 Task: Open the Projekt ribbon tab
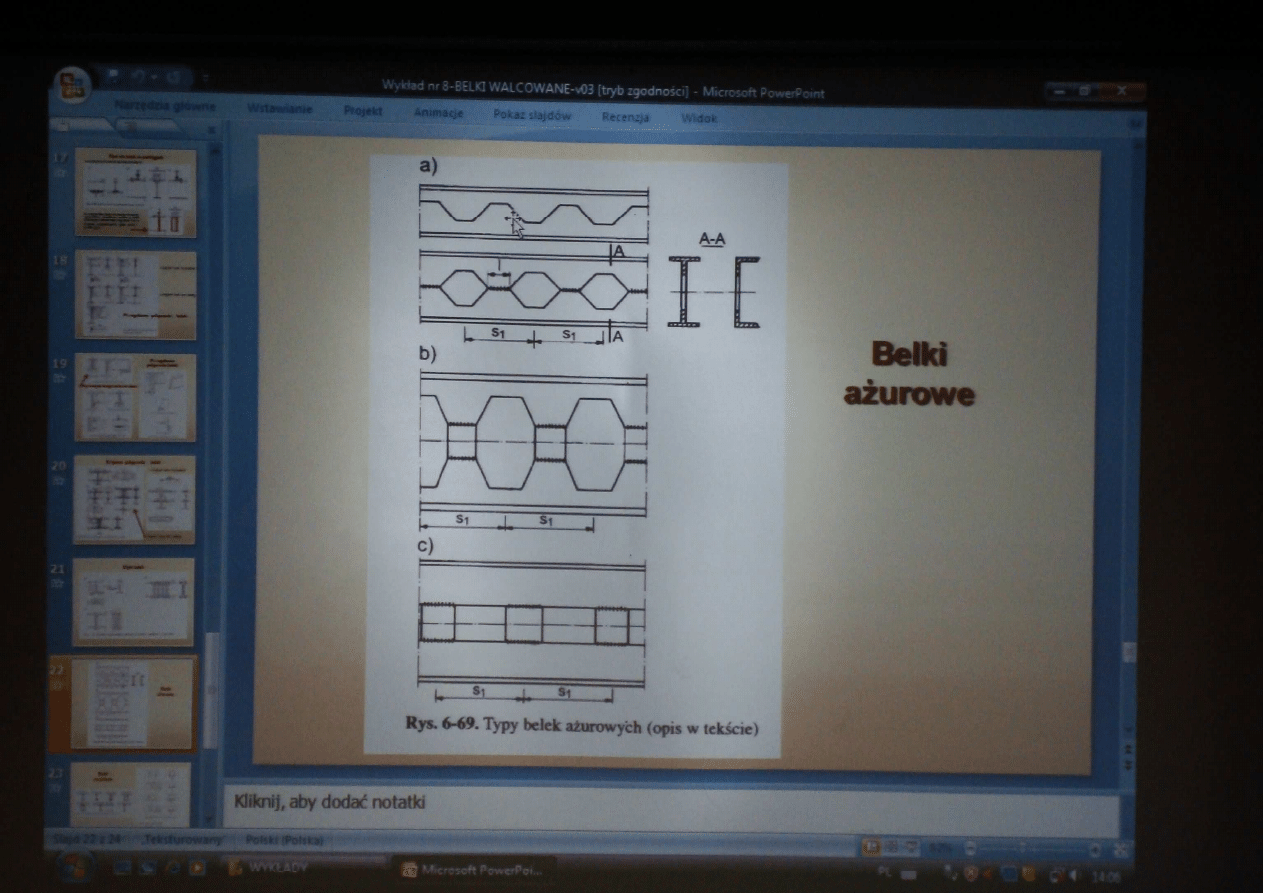[363, 111]
